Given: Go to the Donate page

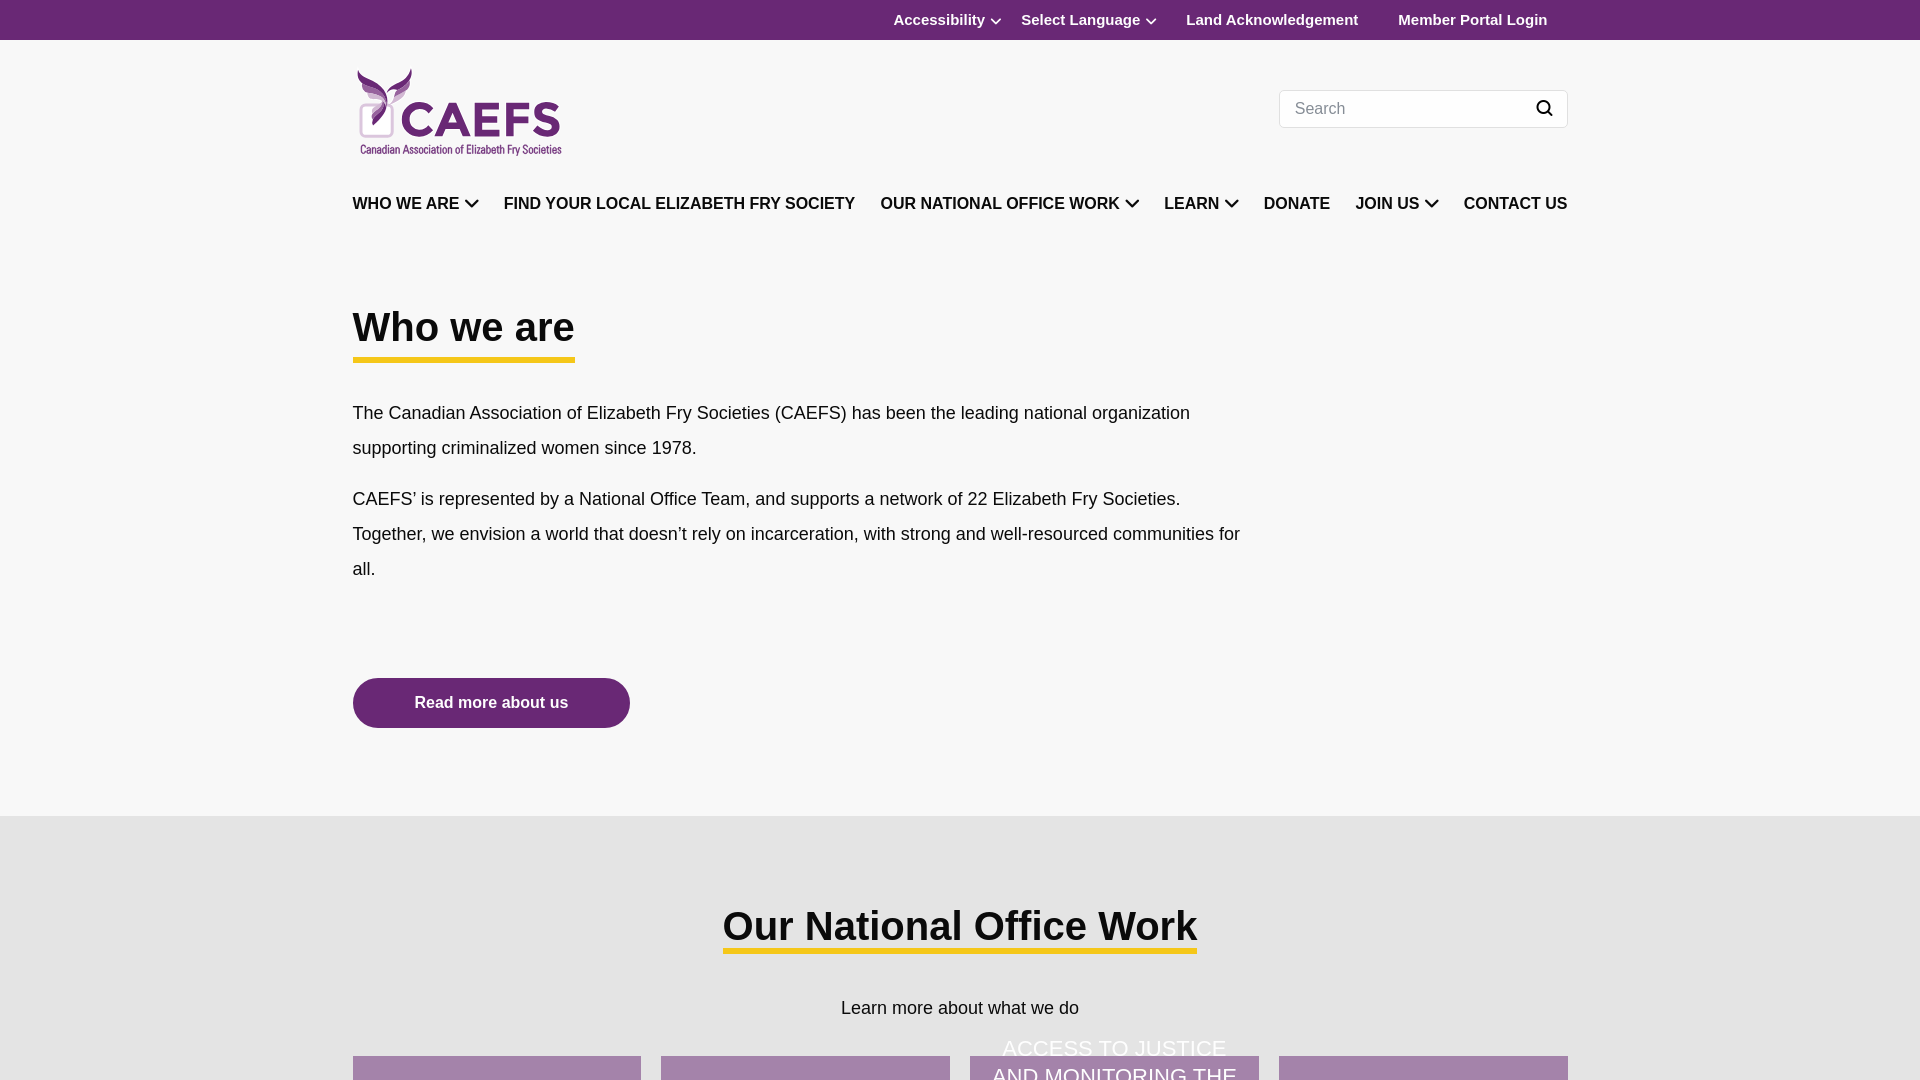Looking at the screenshot, I should [1296, 204].
